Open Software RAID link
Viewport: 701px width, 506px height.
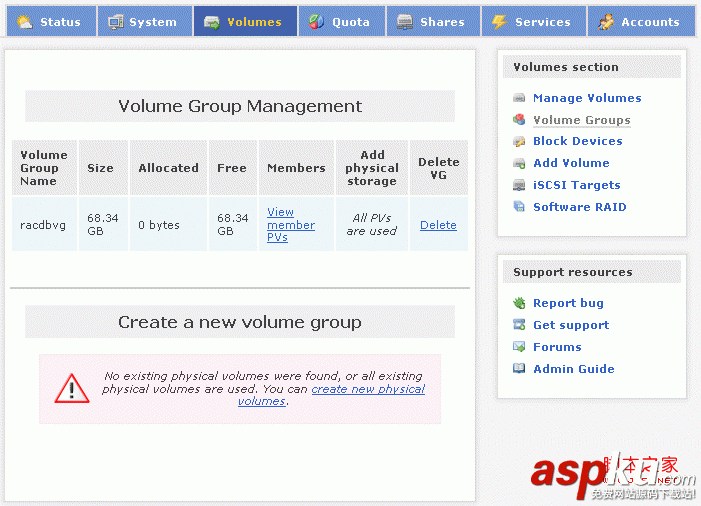pos(580,207)
